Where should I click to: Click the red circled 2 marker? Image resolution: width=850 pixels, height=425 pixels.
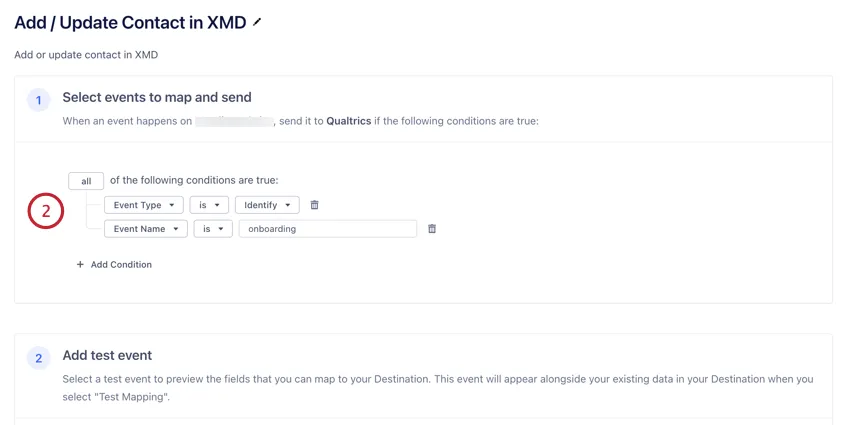pos(45,211)
